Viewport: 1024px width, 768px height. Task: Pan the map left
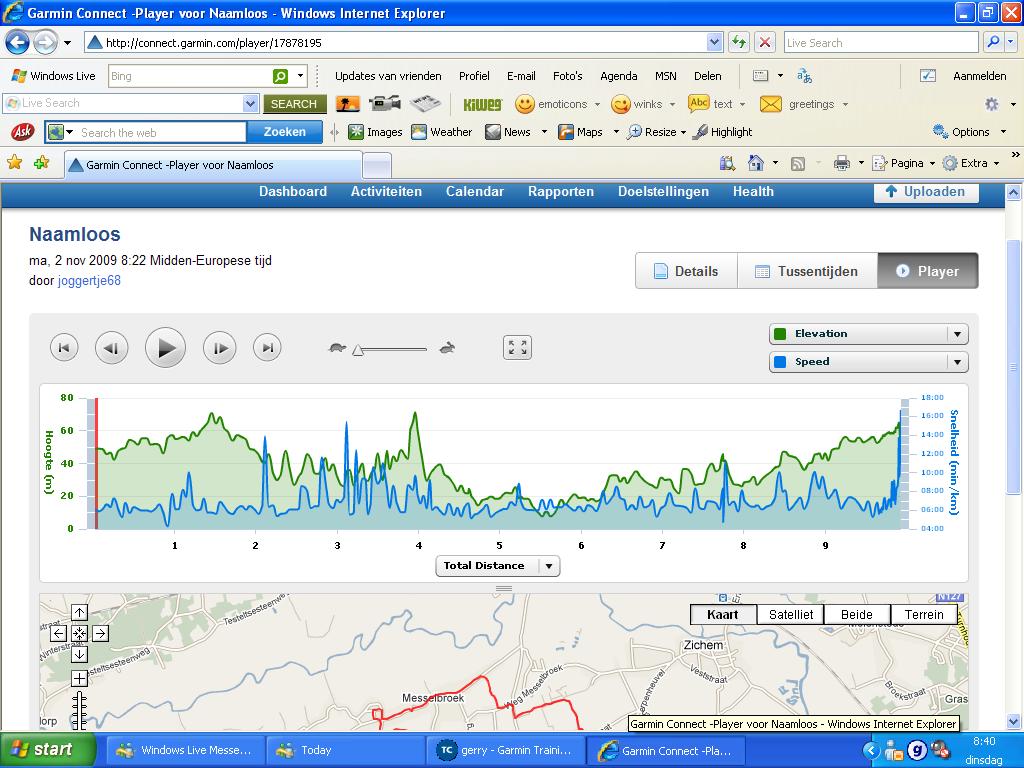tap(58, 633)
